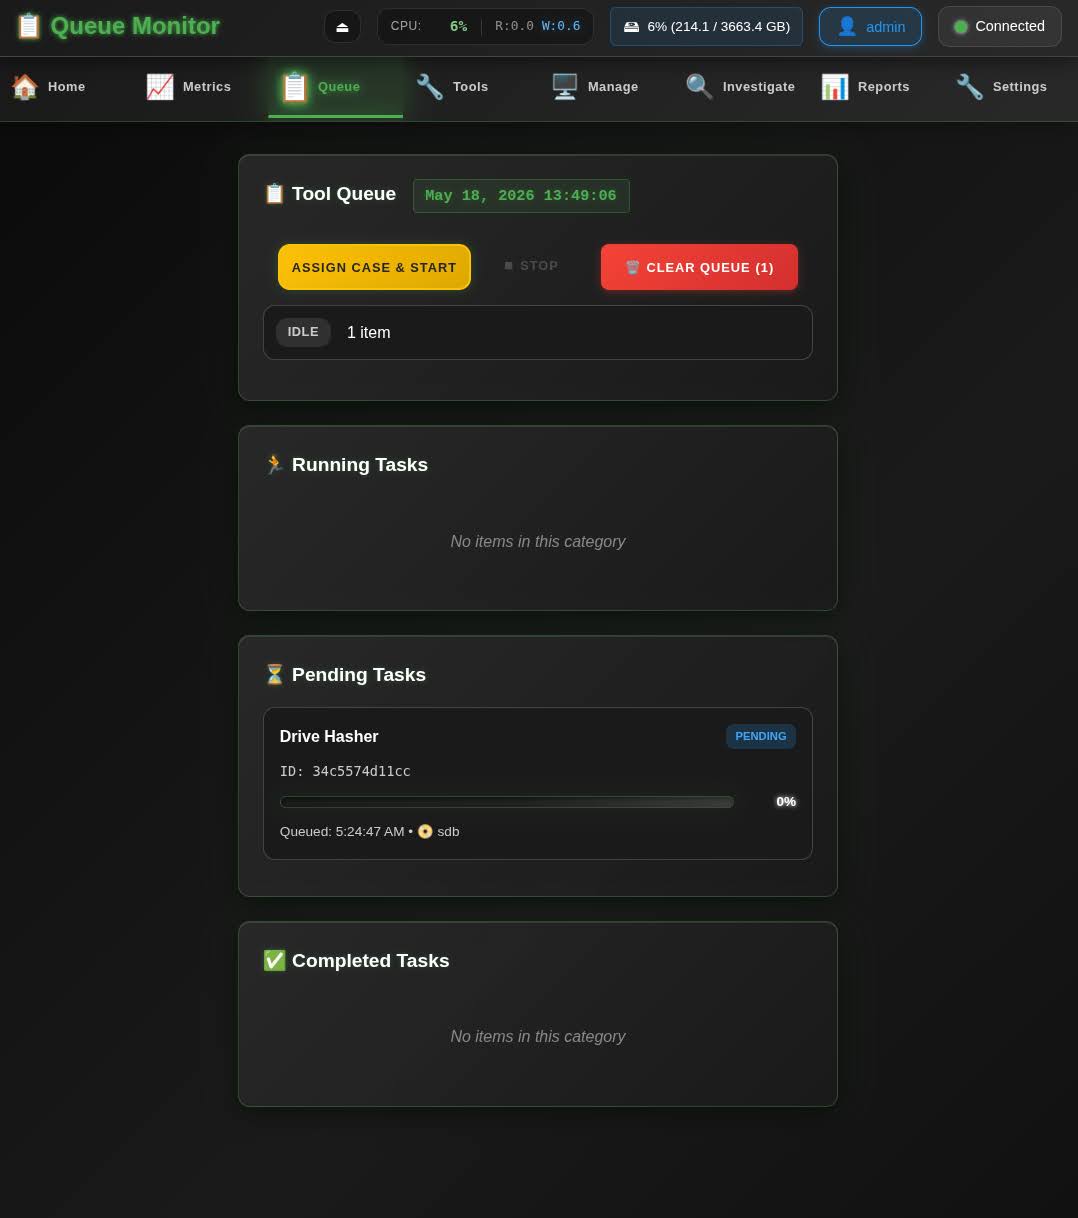Click the PENDING status badge on Drive Hasher

click(x=761, y=736)
